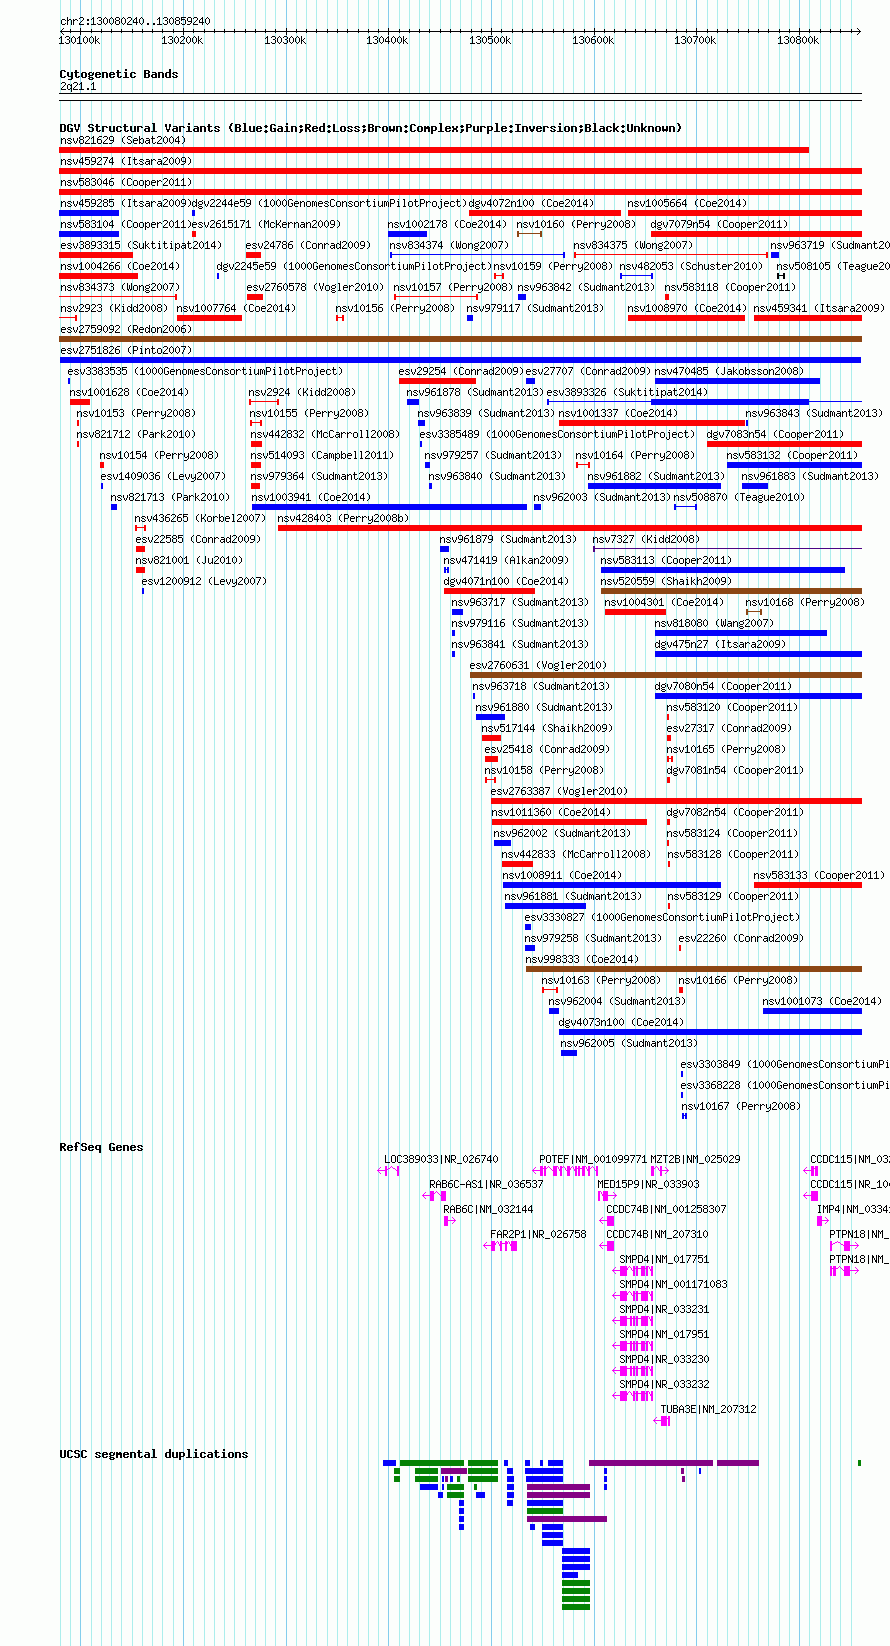
Task: Click FAR2P1|NR_026758 gene label
Action: 538,1234
